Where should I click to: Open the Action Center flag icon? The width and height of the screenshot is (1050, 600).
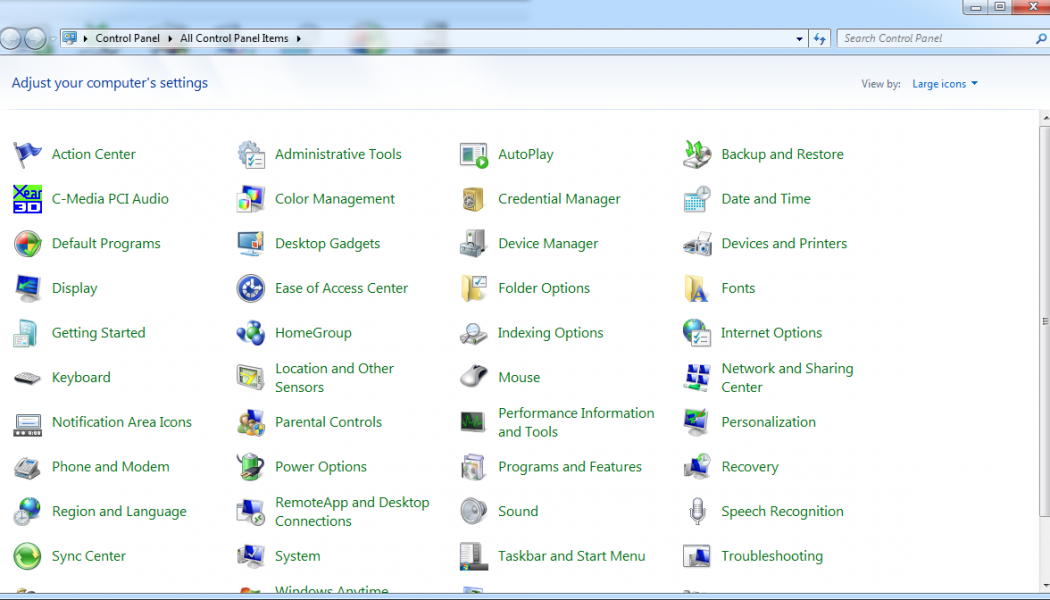[27, 154]
